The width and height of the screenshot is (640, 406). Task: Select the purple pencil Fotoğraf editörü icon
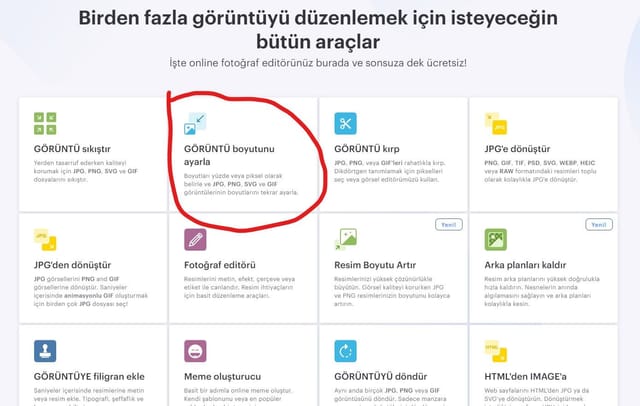pos(195,240)
